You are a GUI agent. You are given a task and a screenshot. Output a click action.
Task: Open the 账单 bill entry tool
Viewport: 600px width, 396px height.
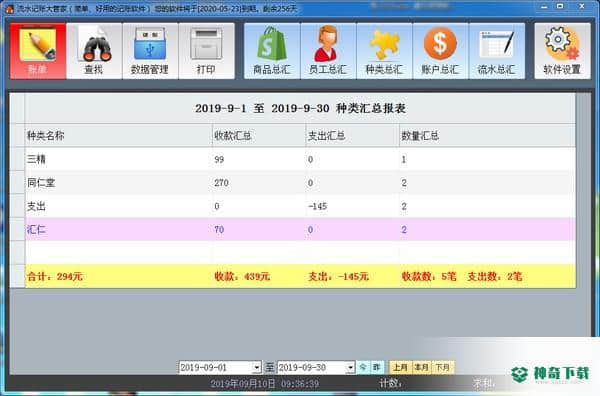38,51
